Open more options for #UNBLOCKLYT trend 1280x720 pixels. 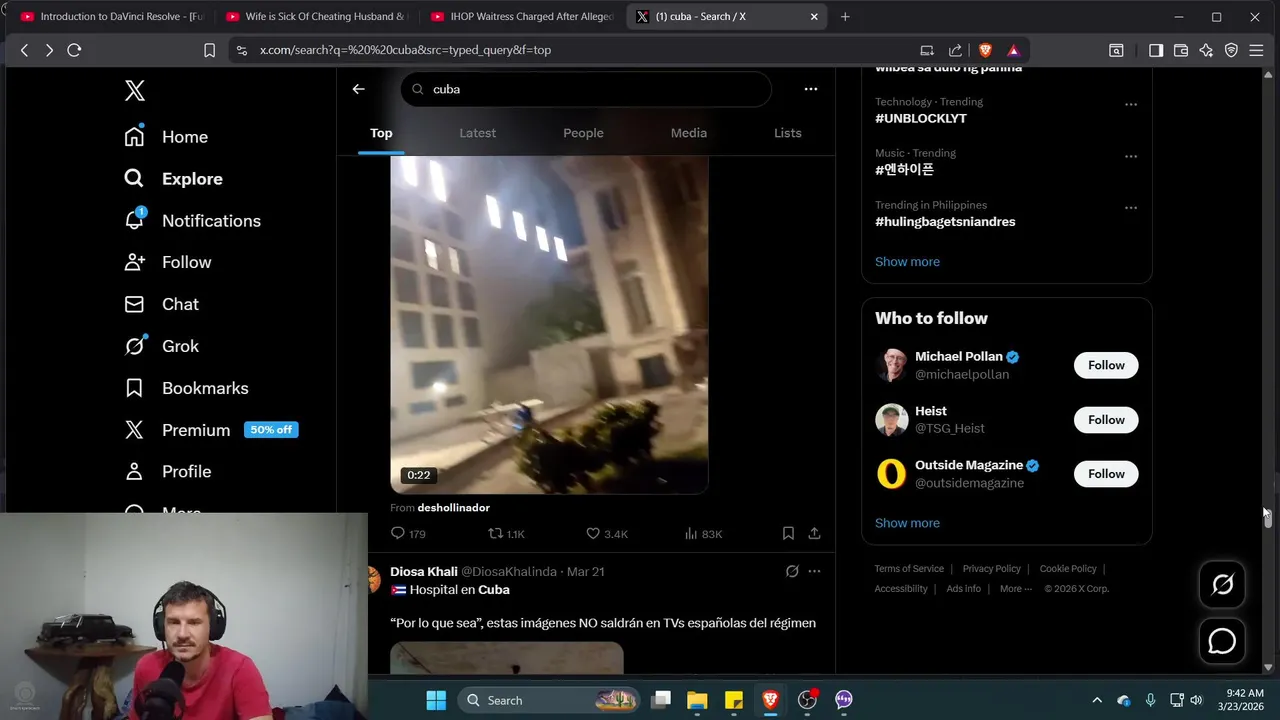[1131, 104]
